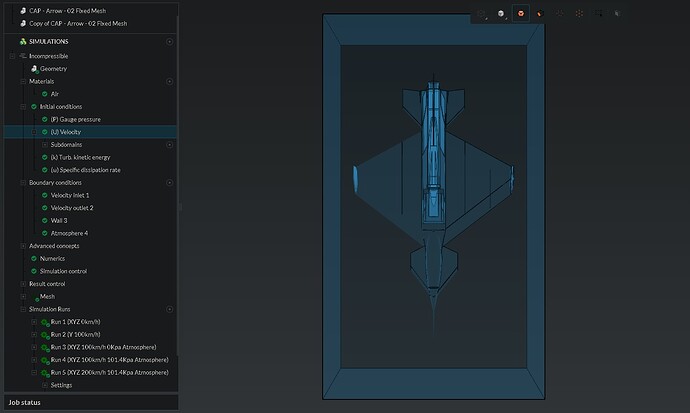Open the view orientation cube dropdown in viewer toolbar
Screen dimensions: 690x413
point(482,14)
